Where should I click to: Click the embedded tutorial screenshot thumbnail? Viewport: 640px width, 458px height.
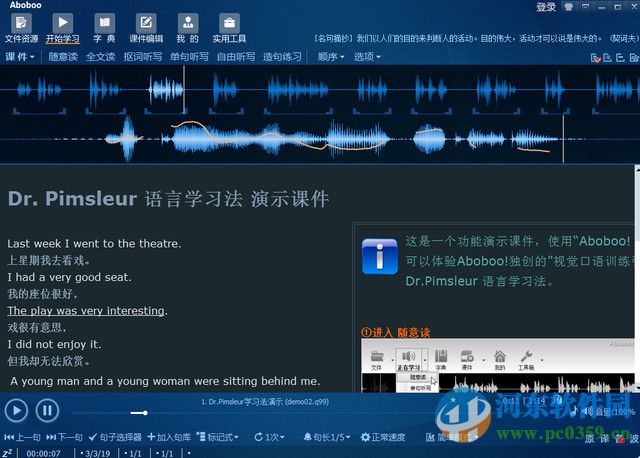point(498,365)
